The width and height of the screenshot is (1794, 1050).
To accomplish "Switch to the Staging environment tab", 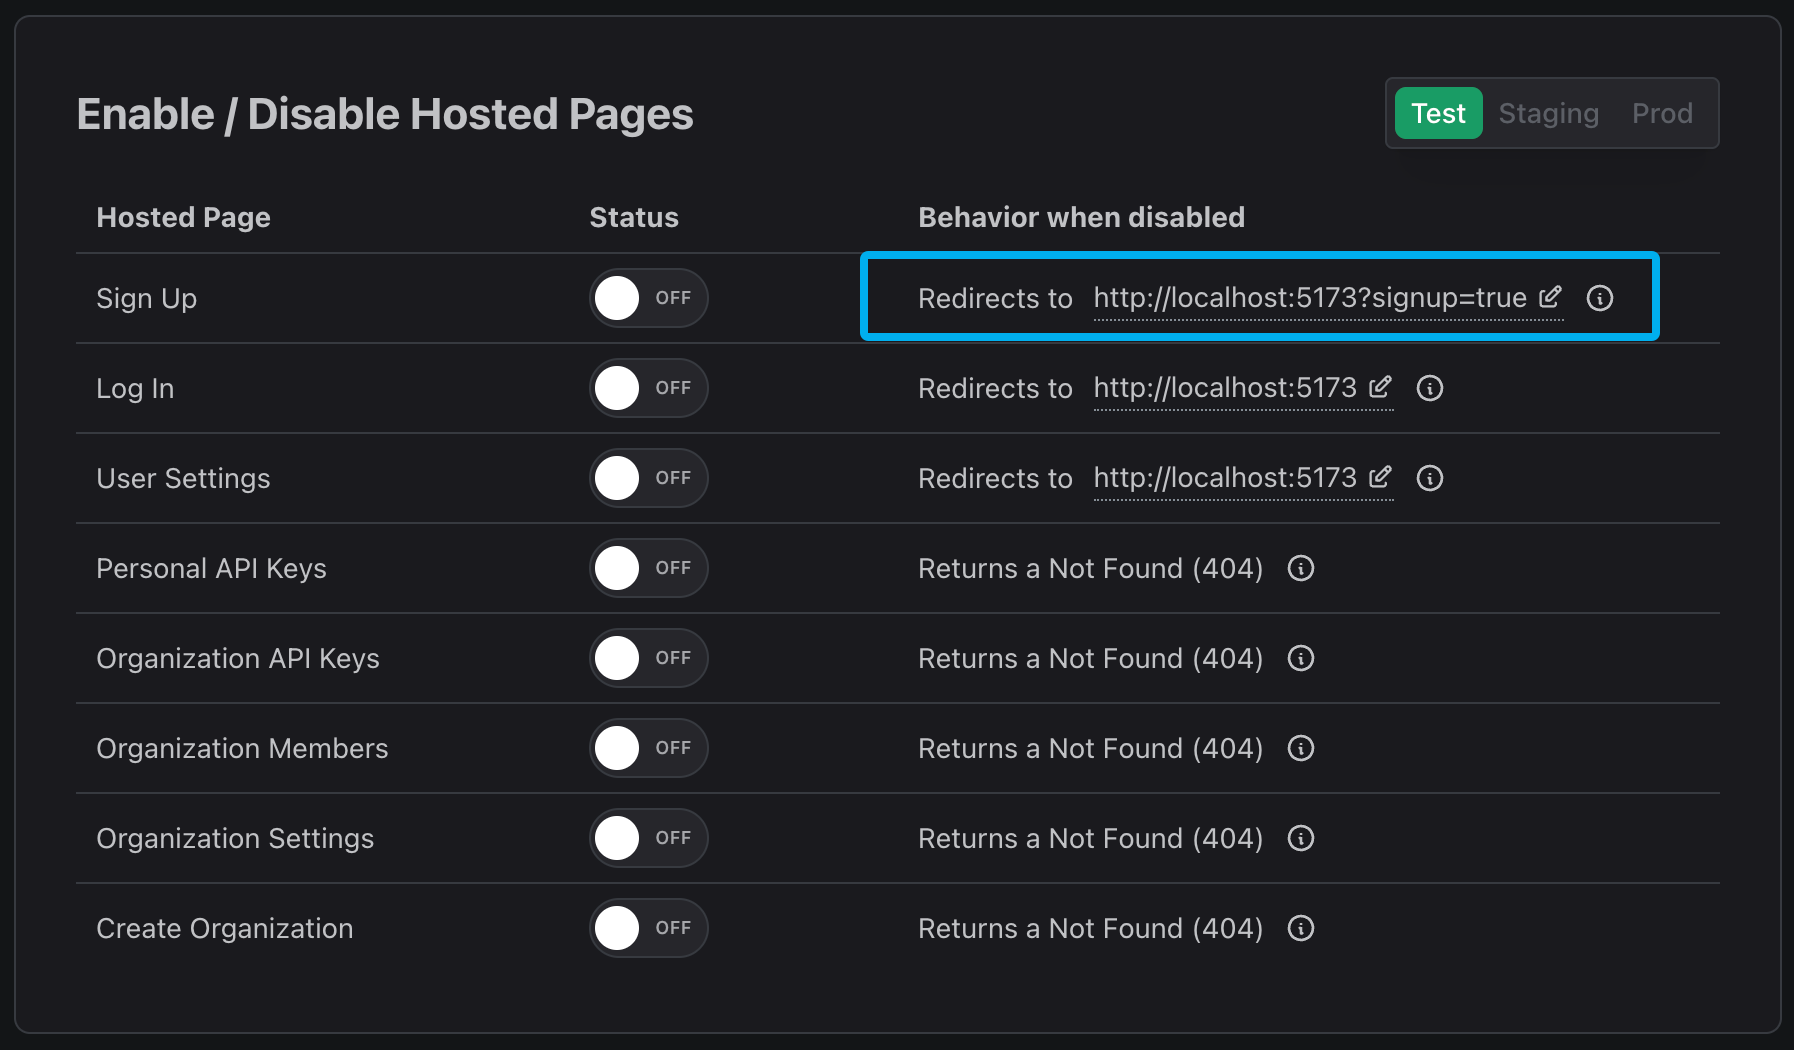I will 1548,113.
